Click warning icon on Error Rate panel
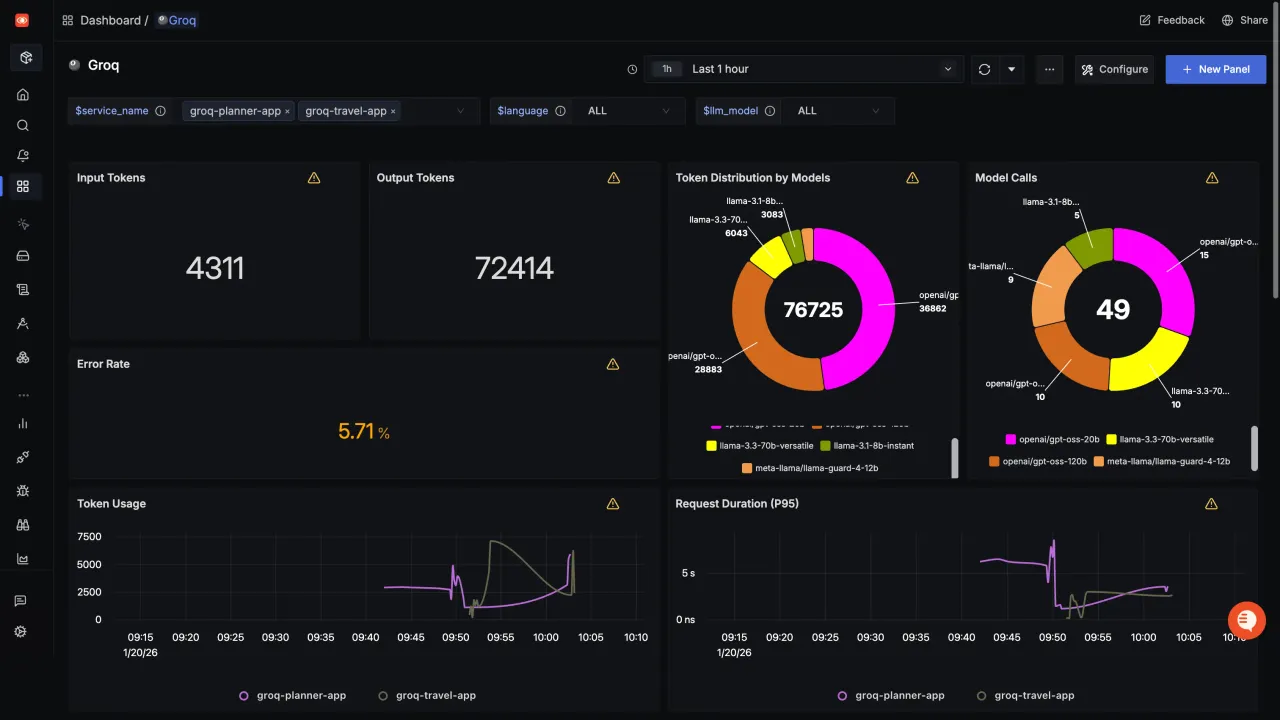The image size is (1280, 720). 613,364
